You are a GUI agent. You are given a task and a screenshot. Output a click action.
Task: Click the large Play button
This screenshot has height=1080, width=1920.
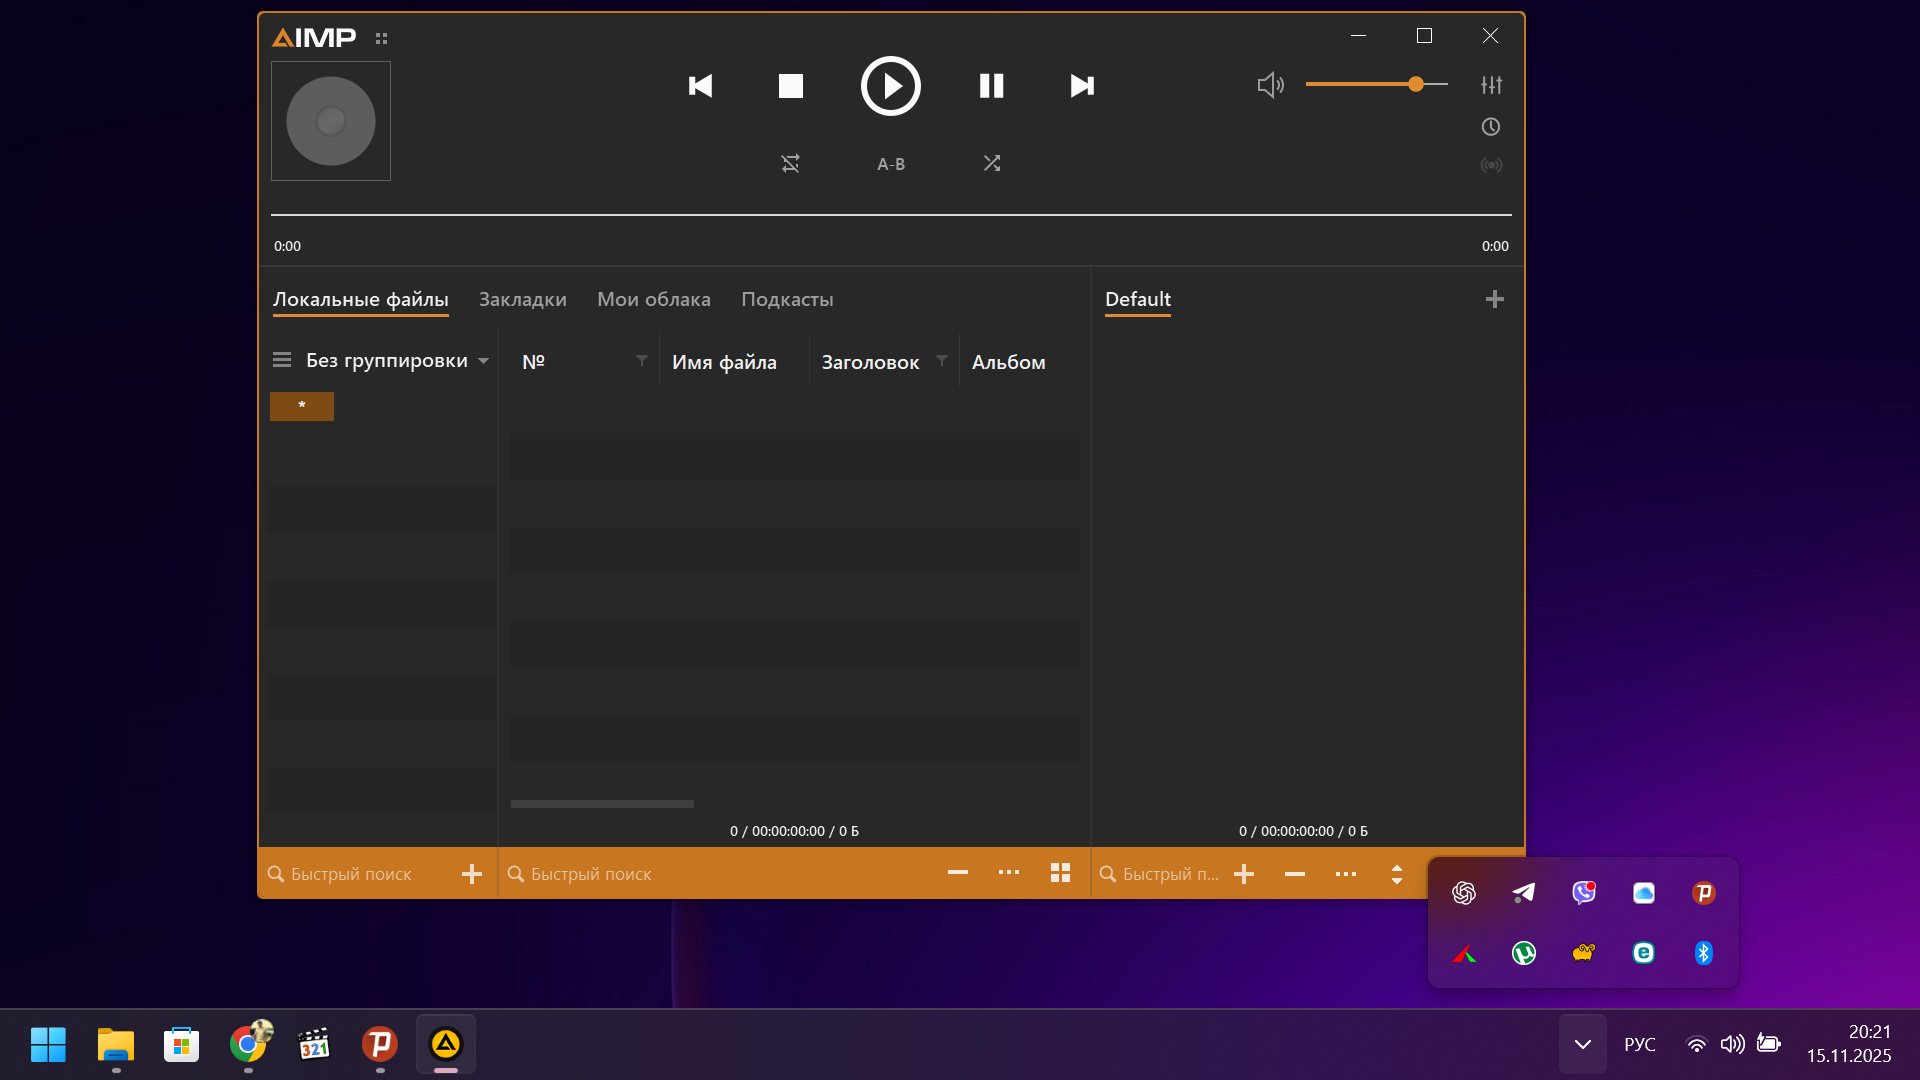coord(890,86)
